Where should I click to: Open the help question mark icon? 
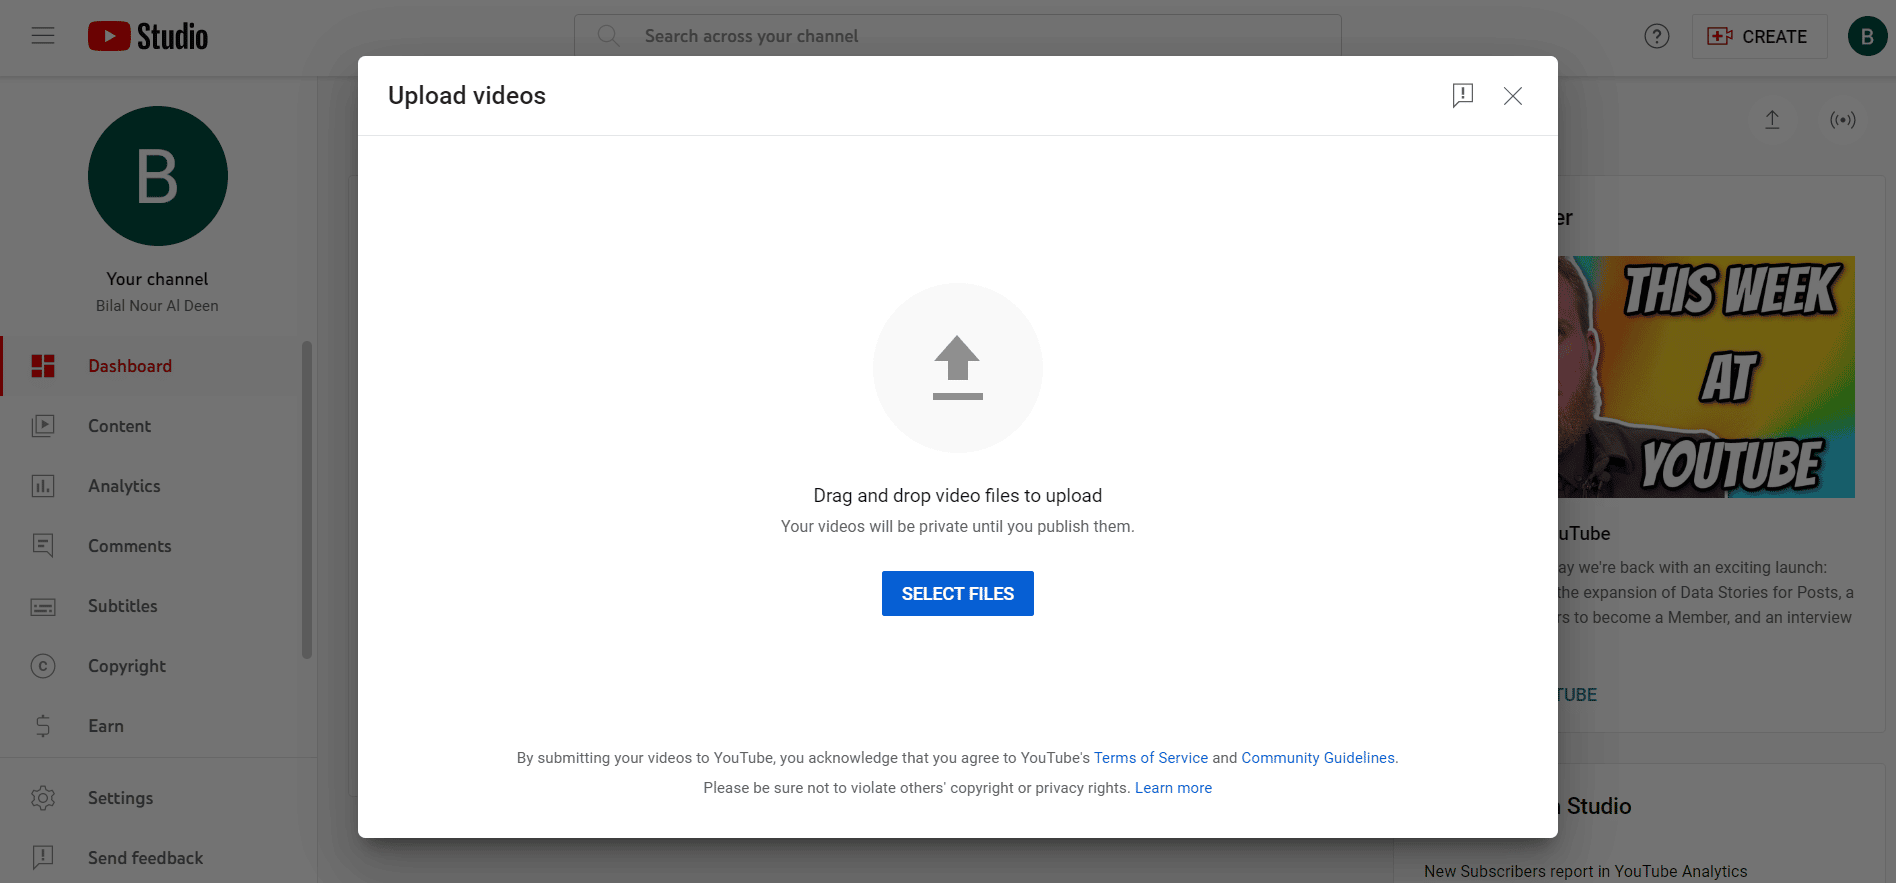pos(1657,36)
